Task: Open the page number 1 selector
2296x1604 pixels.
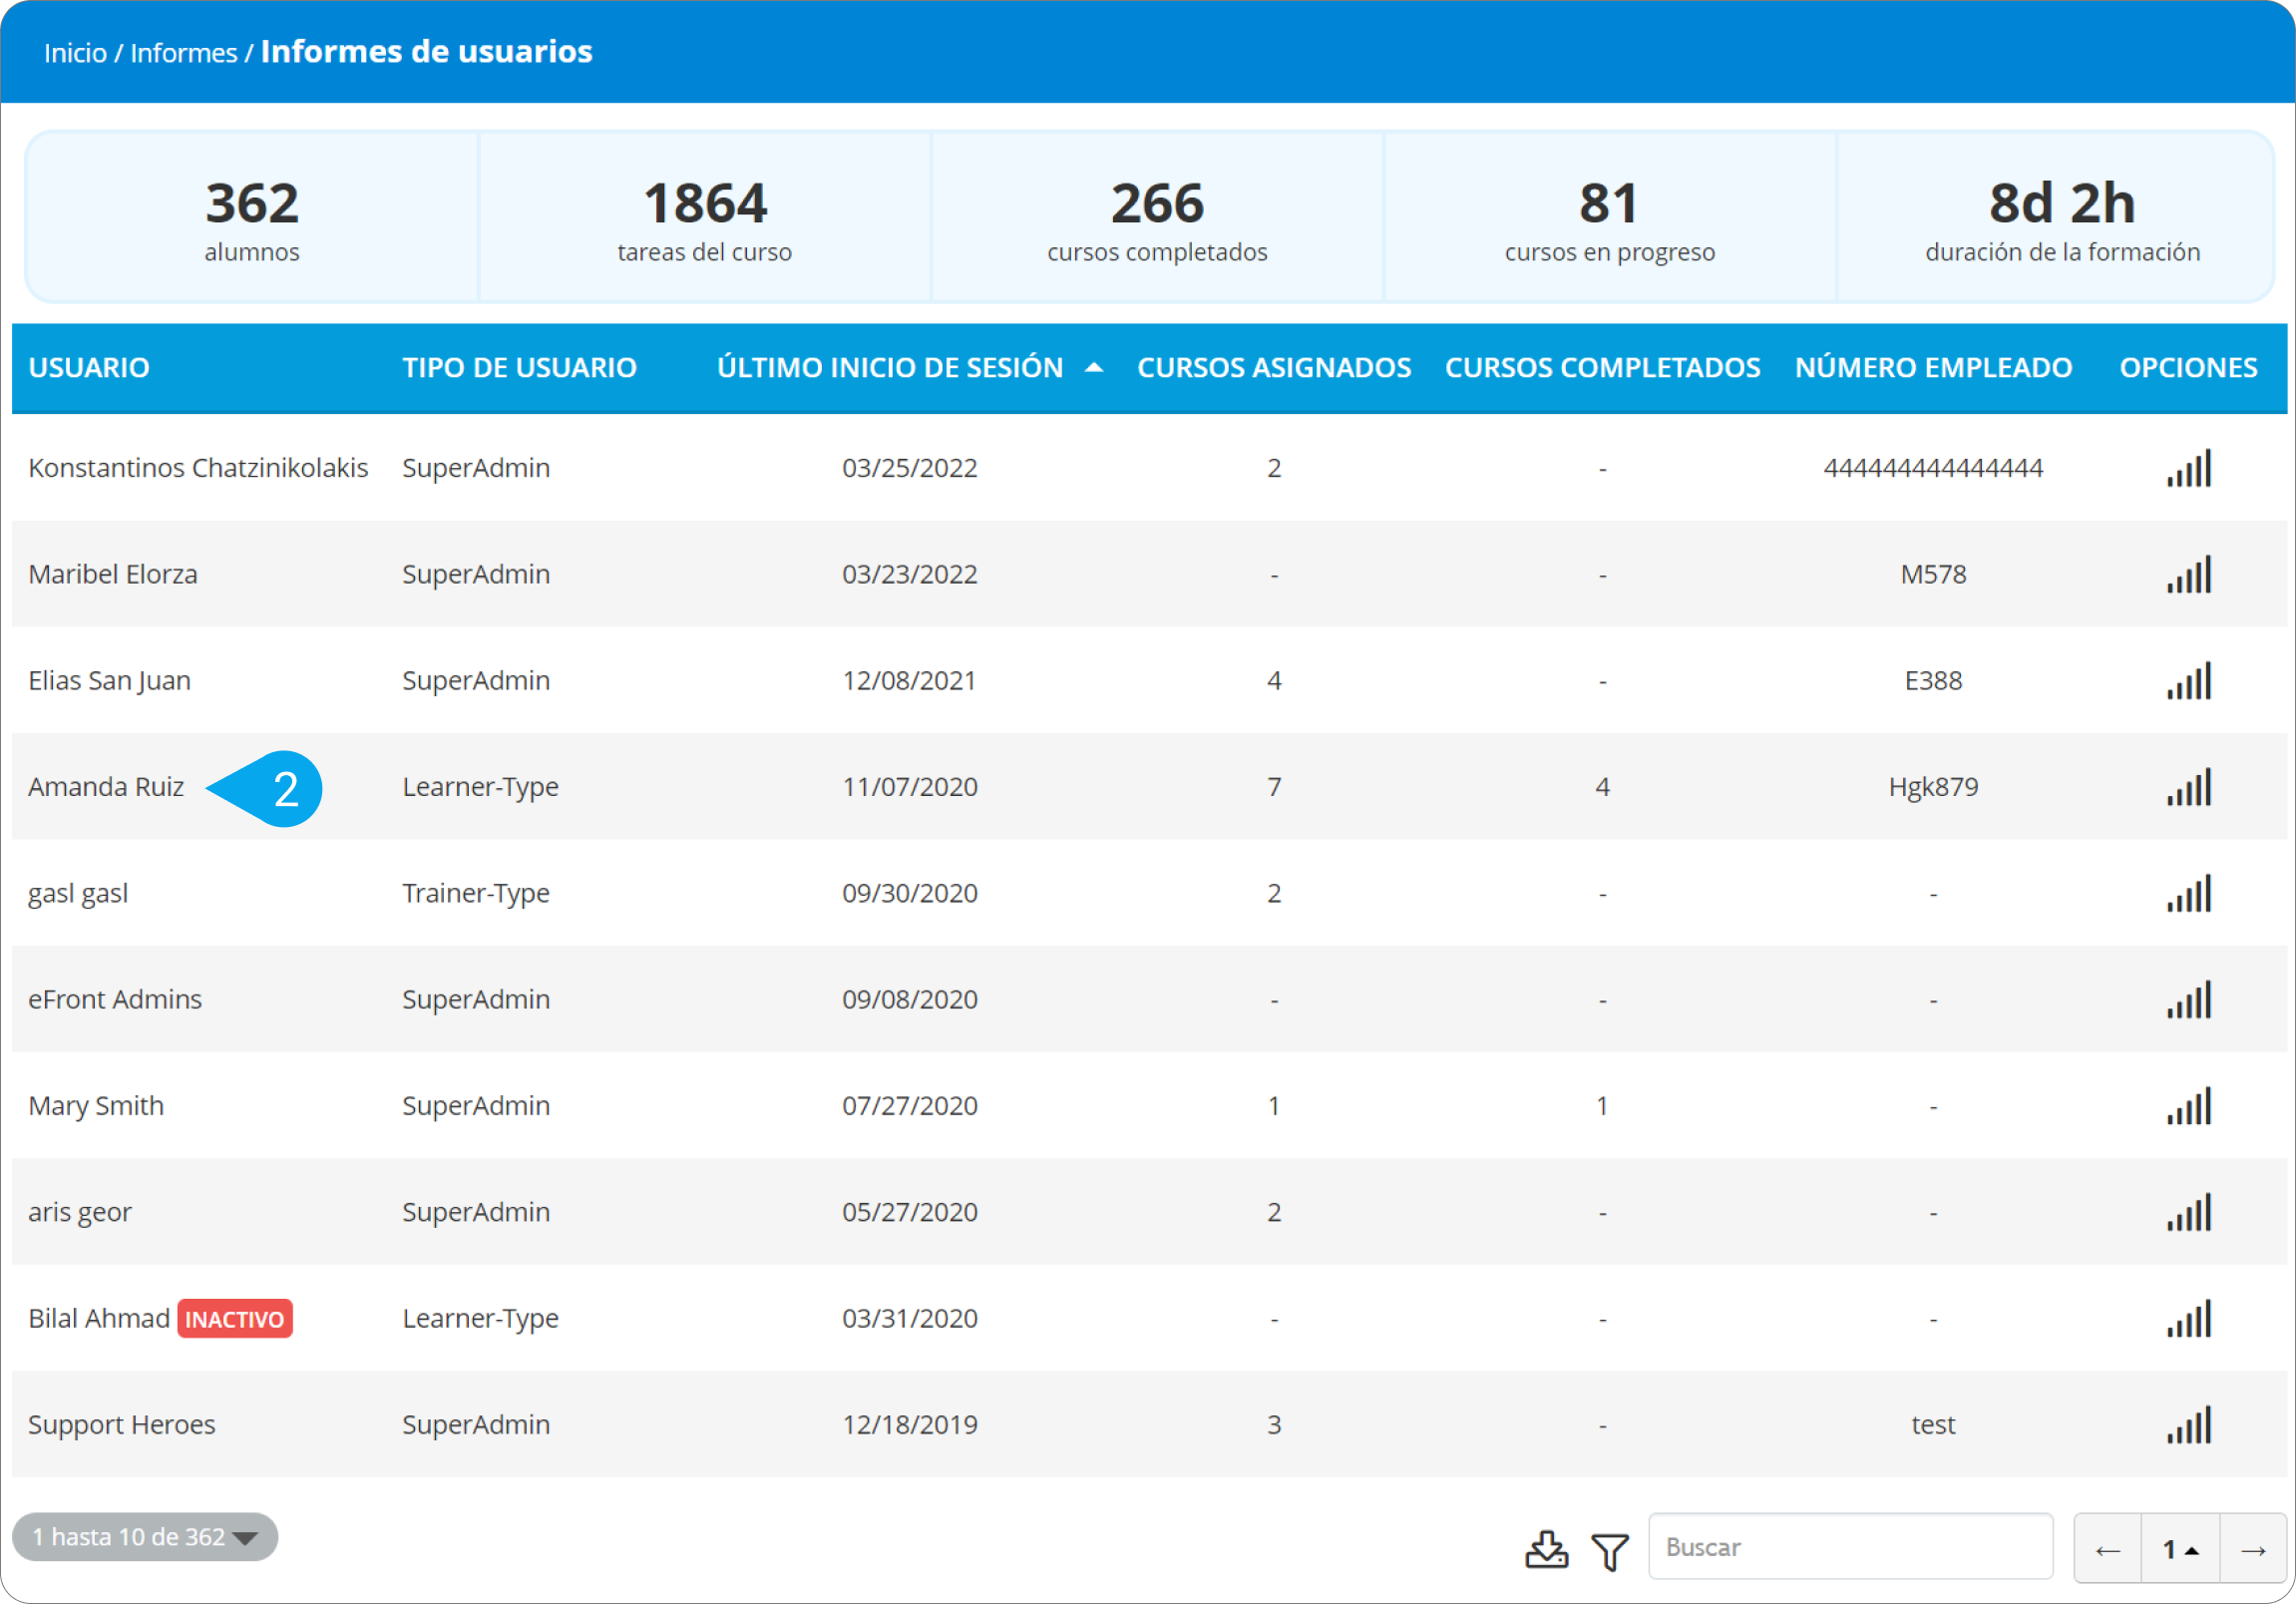Action: click(x=2180, y=1549)
